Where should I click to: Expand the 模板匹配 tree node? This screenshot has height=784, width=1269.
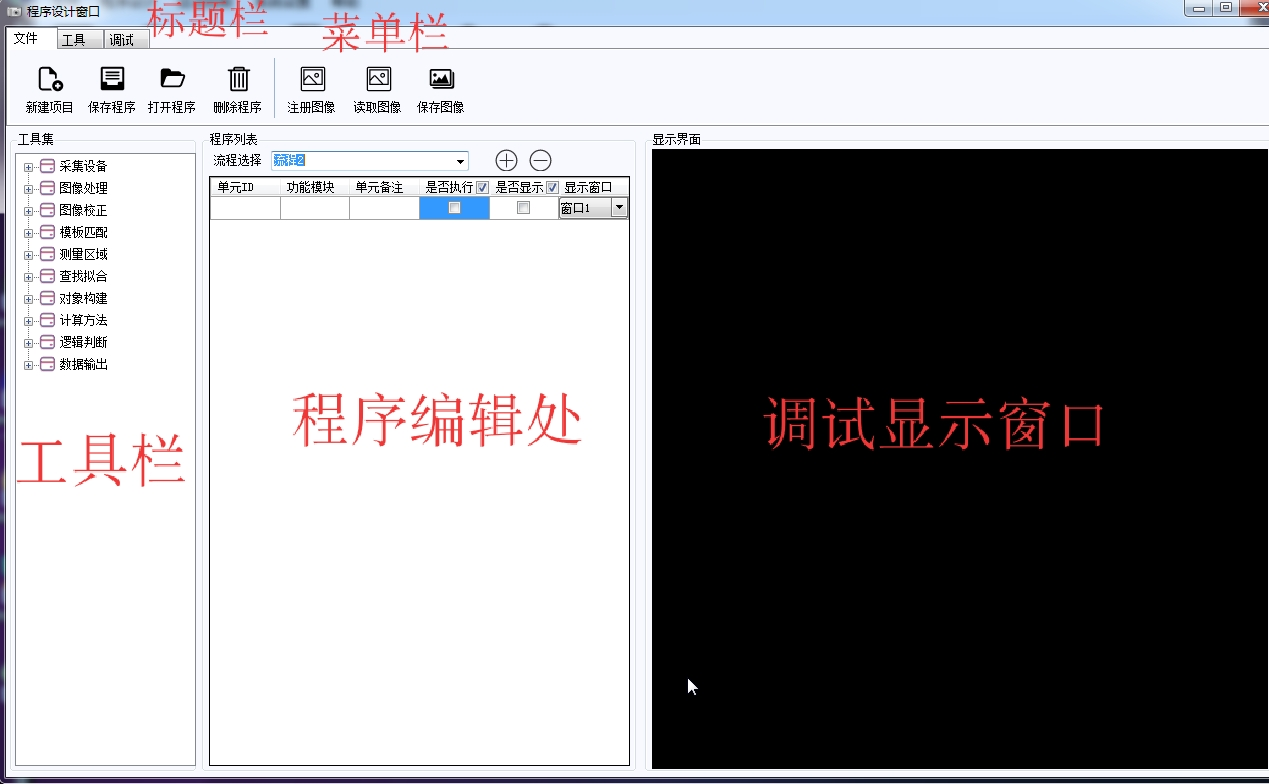[x=28, y=233]
